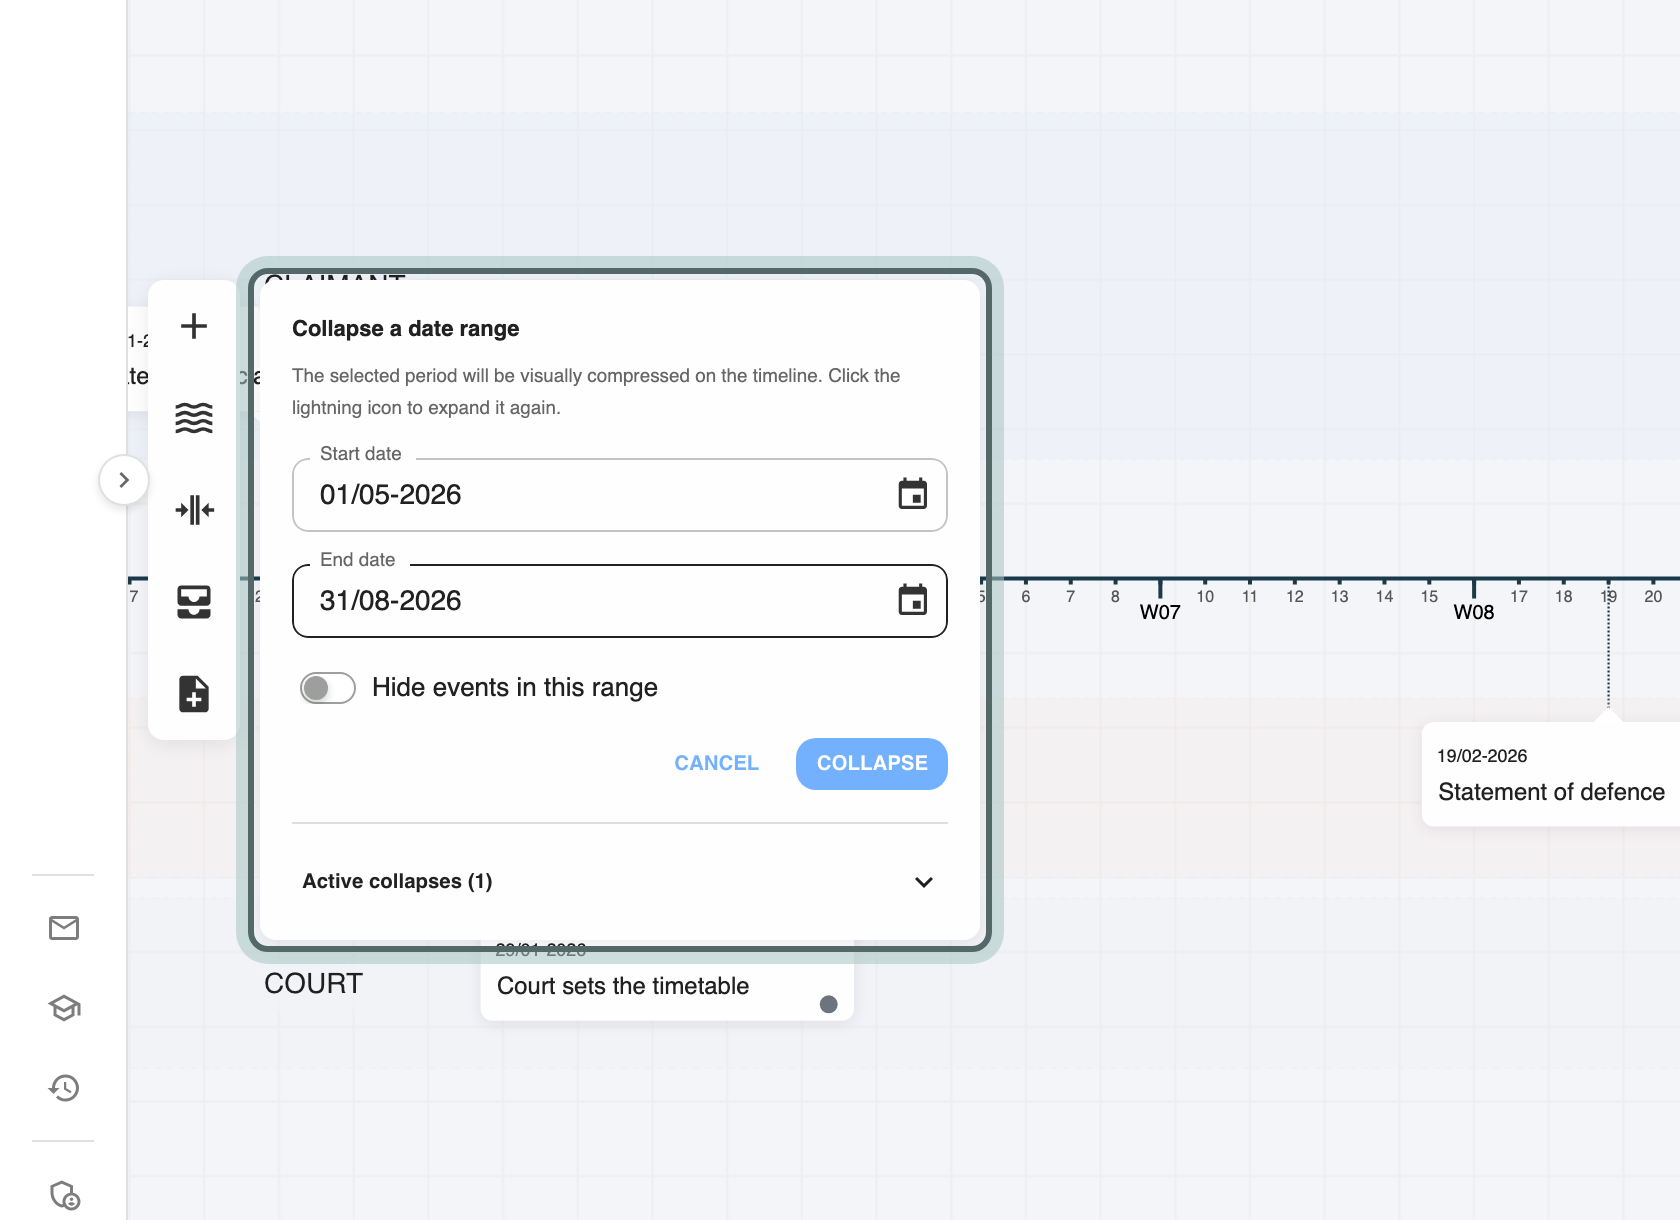Open End date calendar picker
1680x1220 pixels.
coord(913,600)
